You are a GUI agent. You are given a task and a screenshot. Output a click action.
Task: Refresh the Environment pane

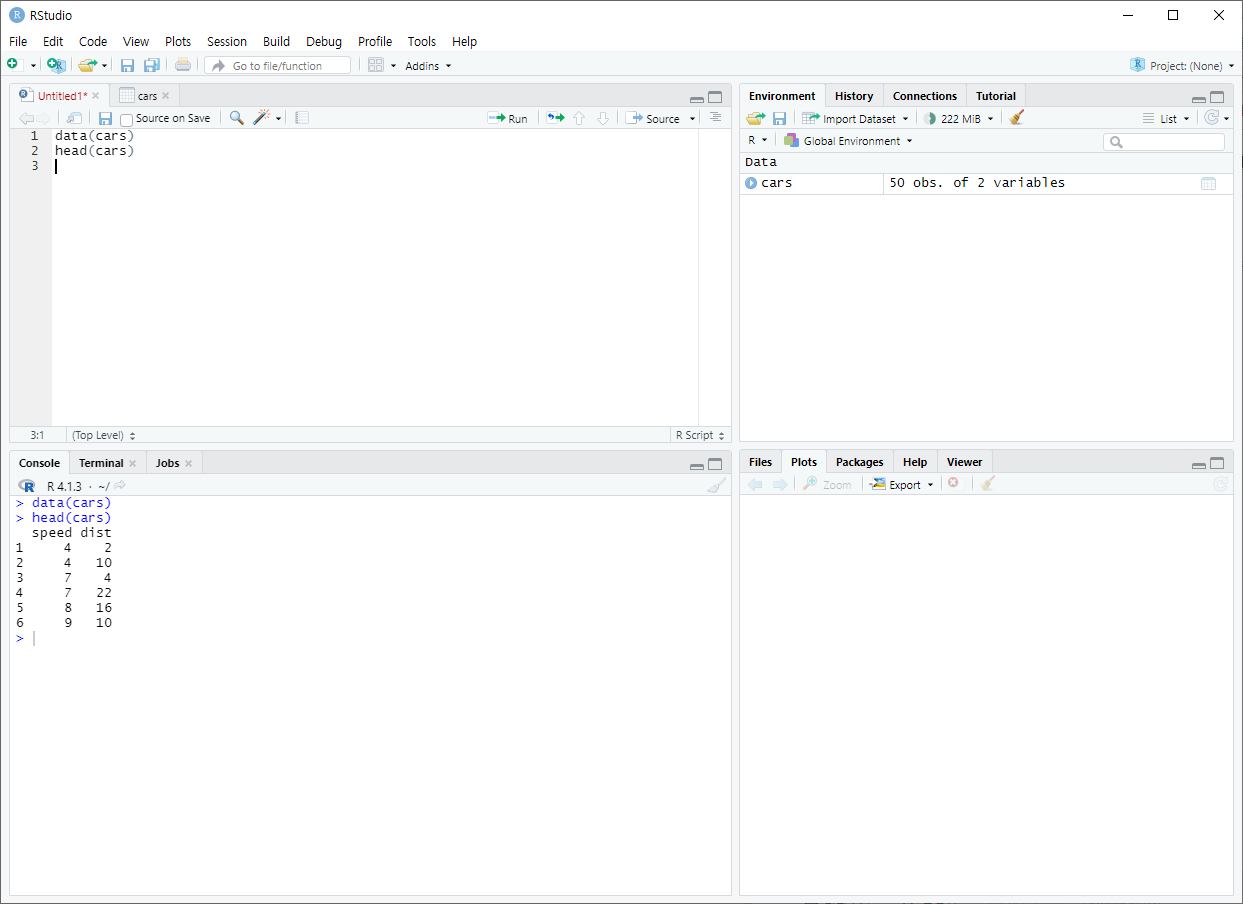click(1212, 118)
